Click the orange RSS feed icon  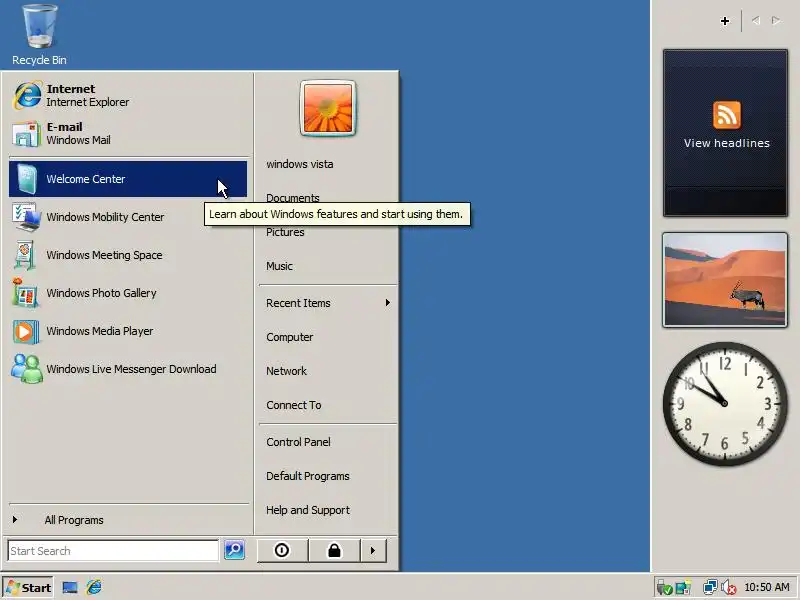(727, 115)
